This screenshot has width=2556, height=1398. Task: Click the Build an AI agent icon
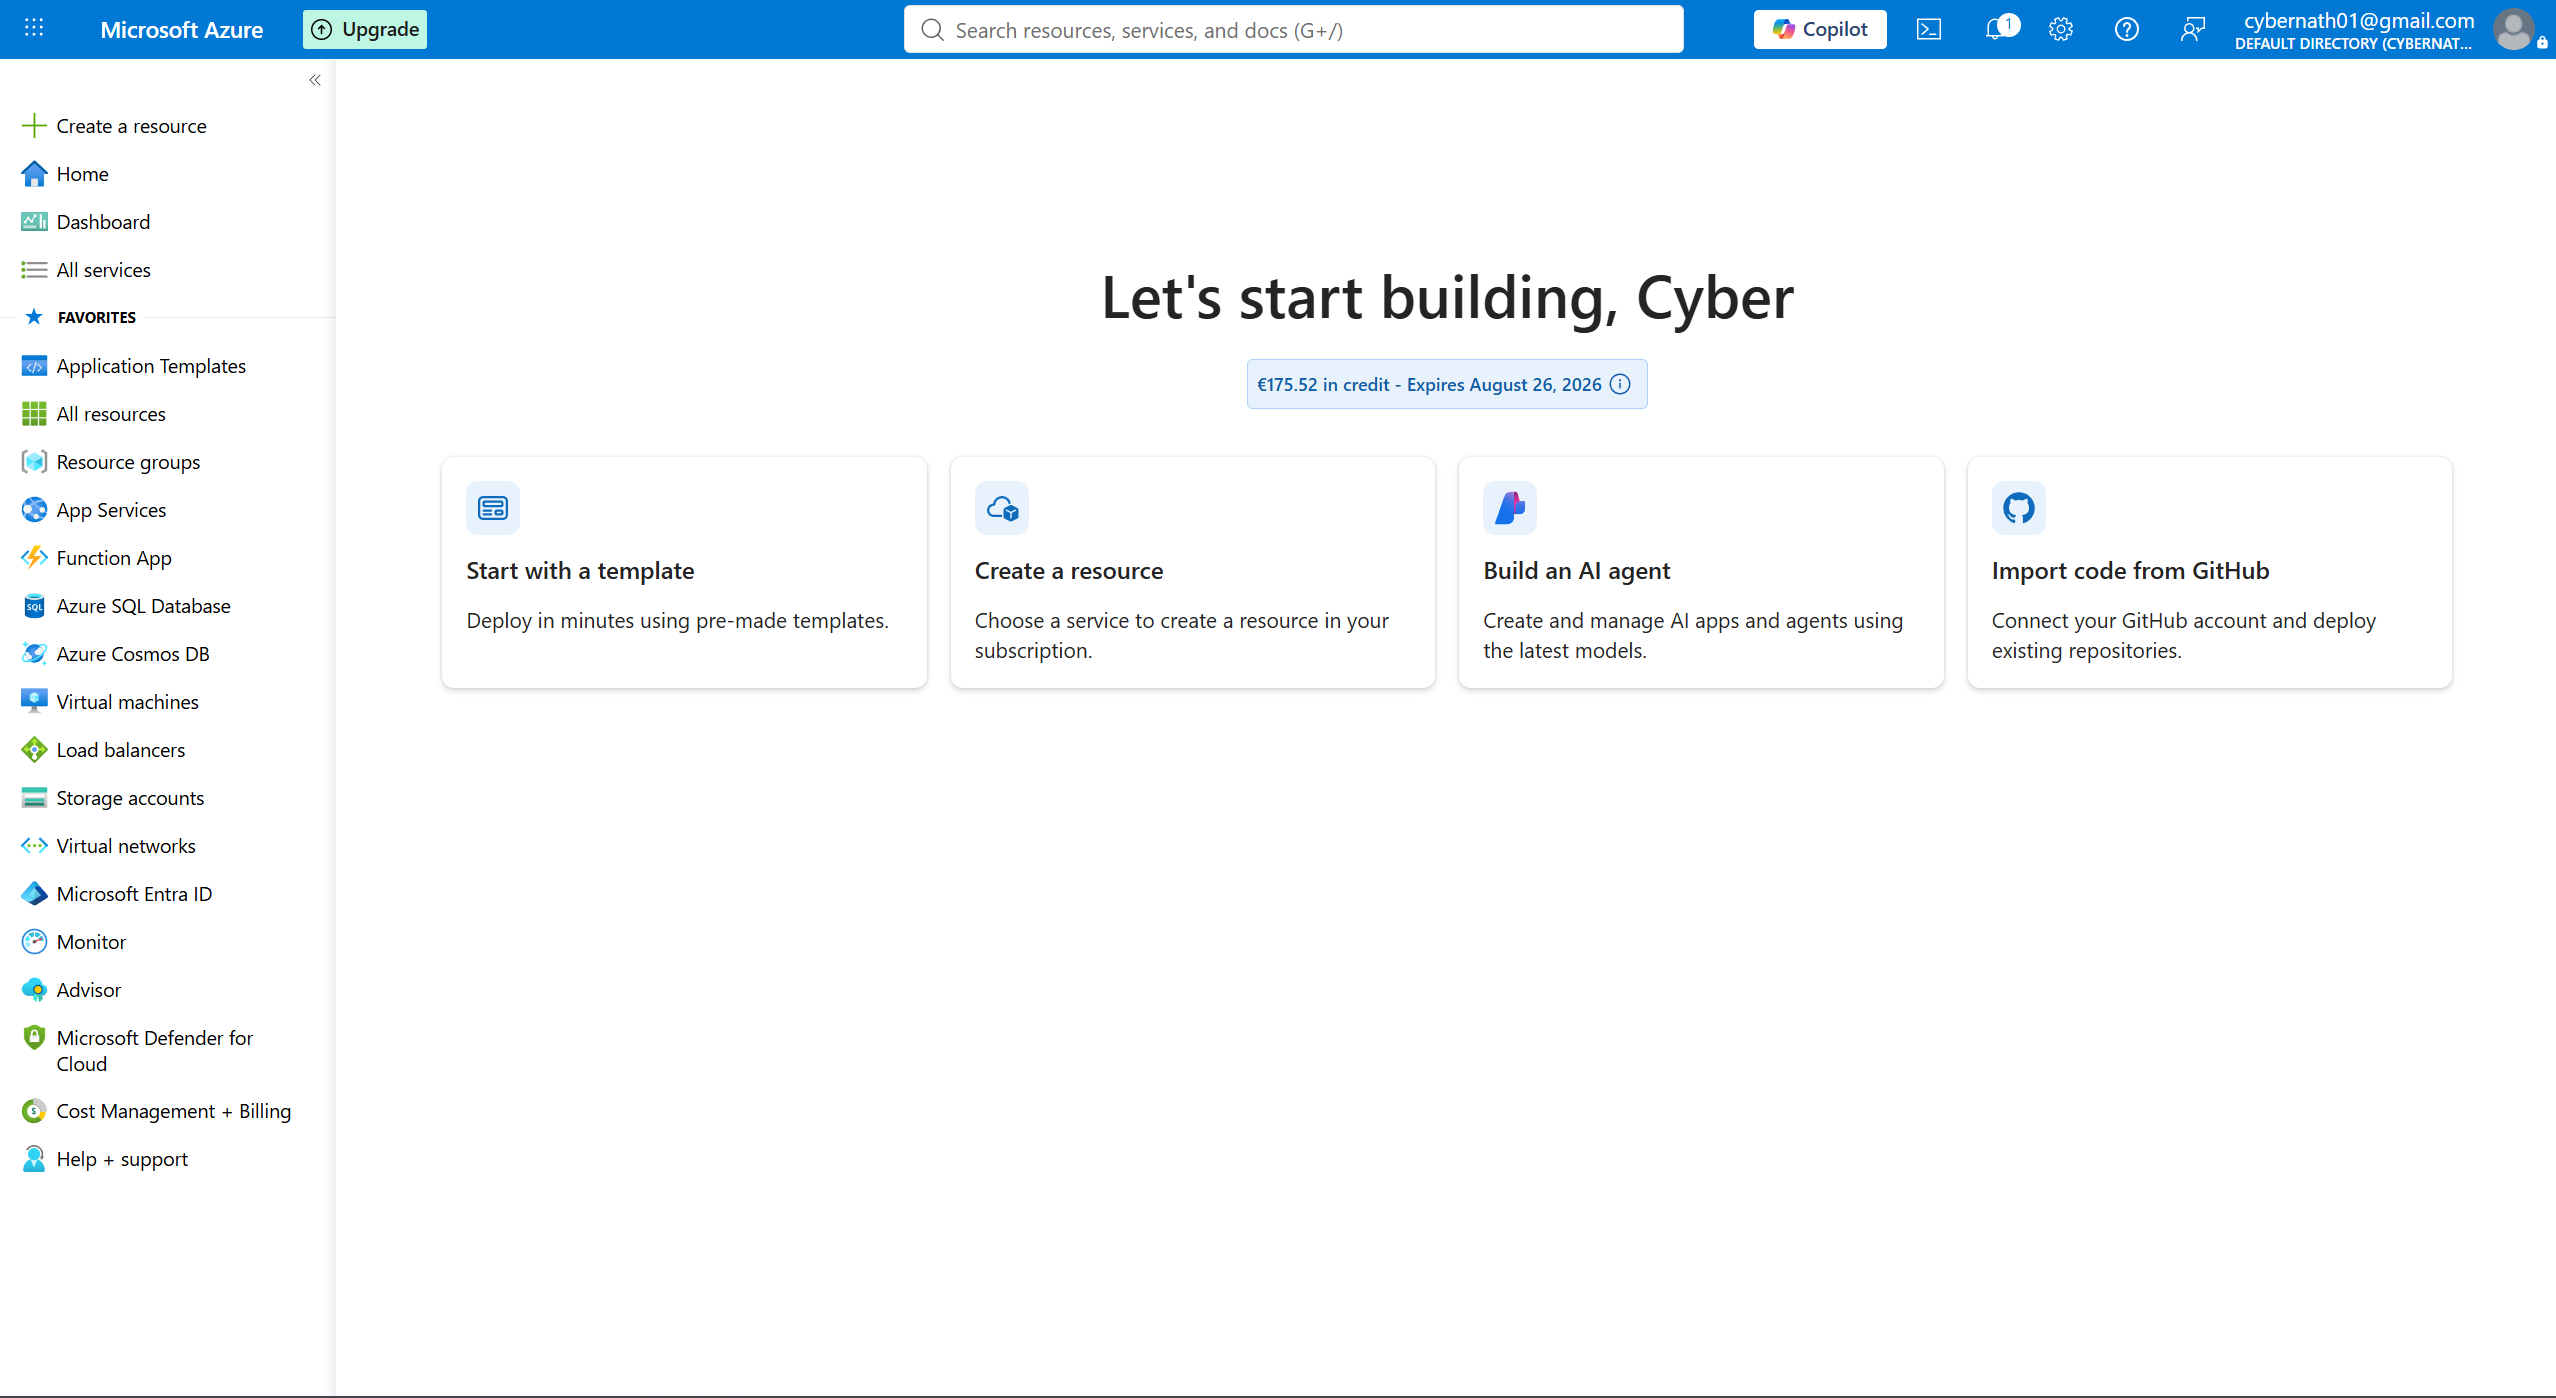pos(1510,508)
